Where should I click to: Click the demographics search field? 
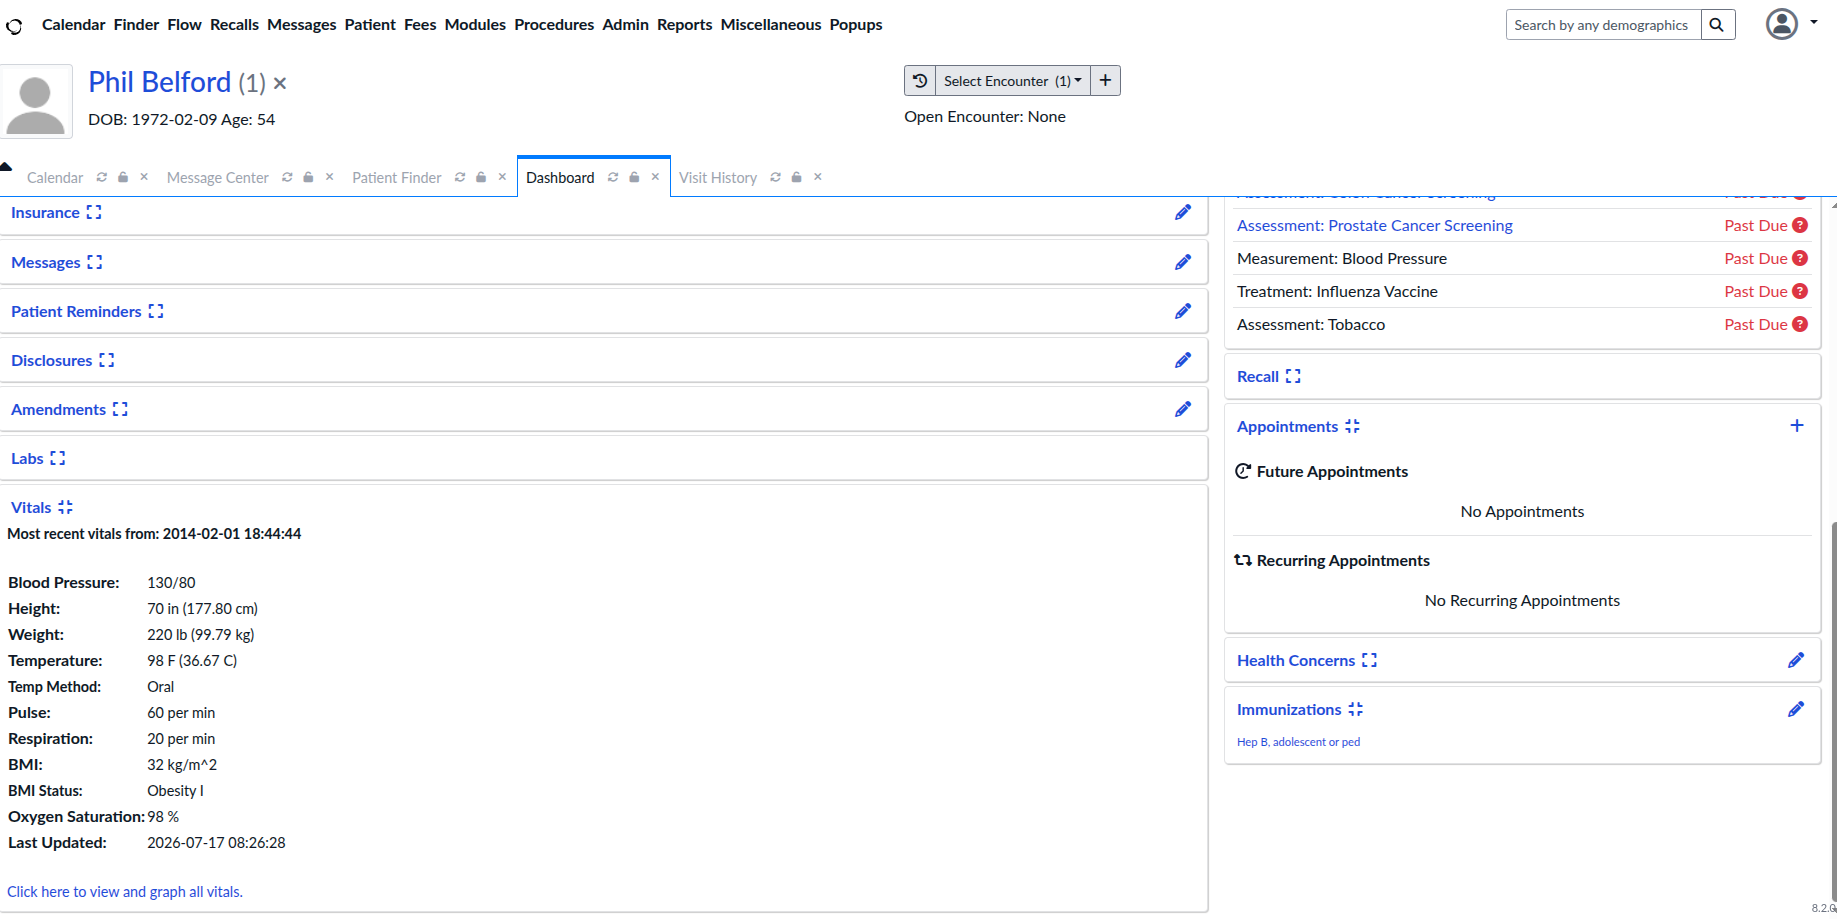[x=1603, y=25]
